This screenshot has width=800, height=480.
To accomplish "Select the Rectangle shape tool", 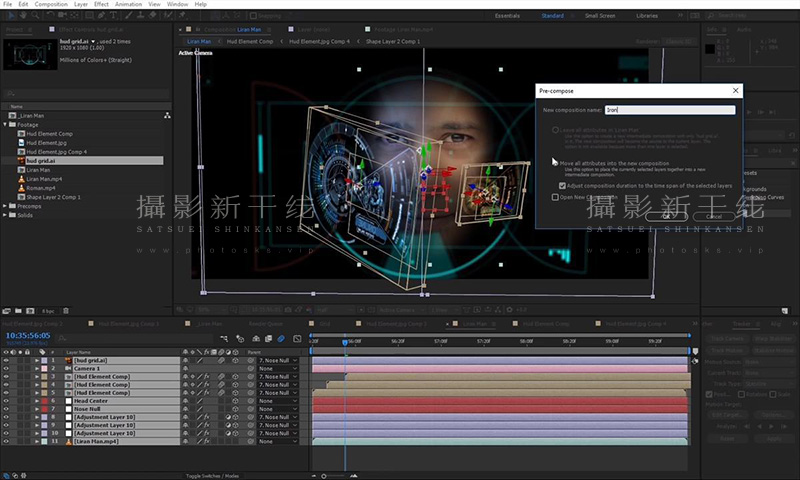I will coord(89,15).
